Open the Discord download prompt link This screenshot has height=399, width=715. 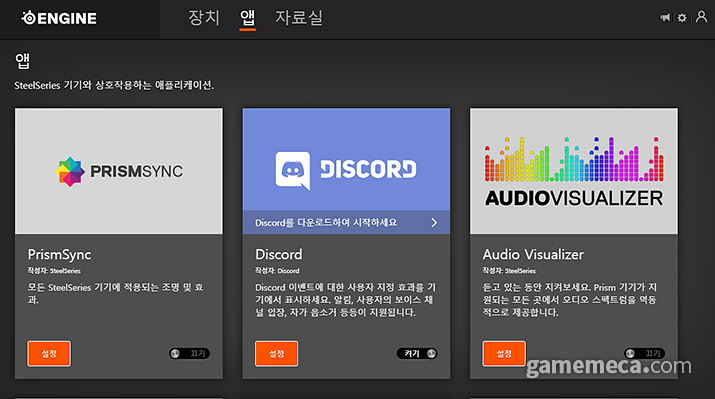346,223
